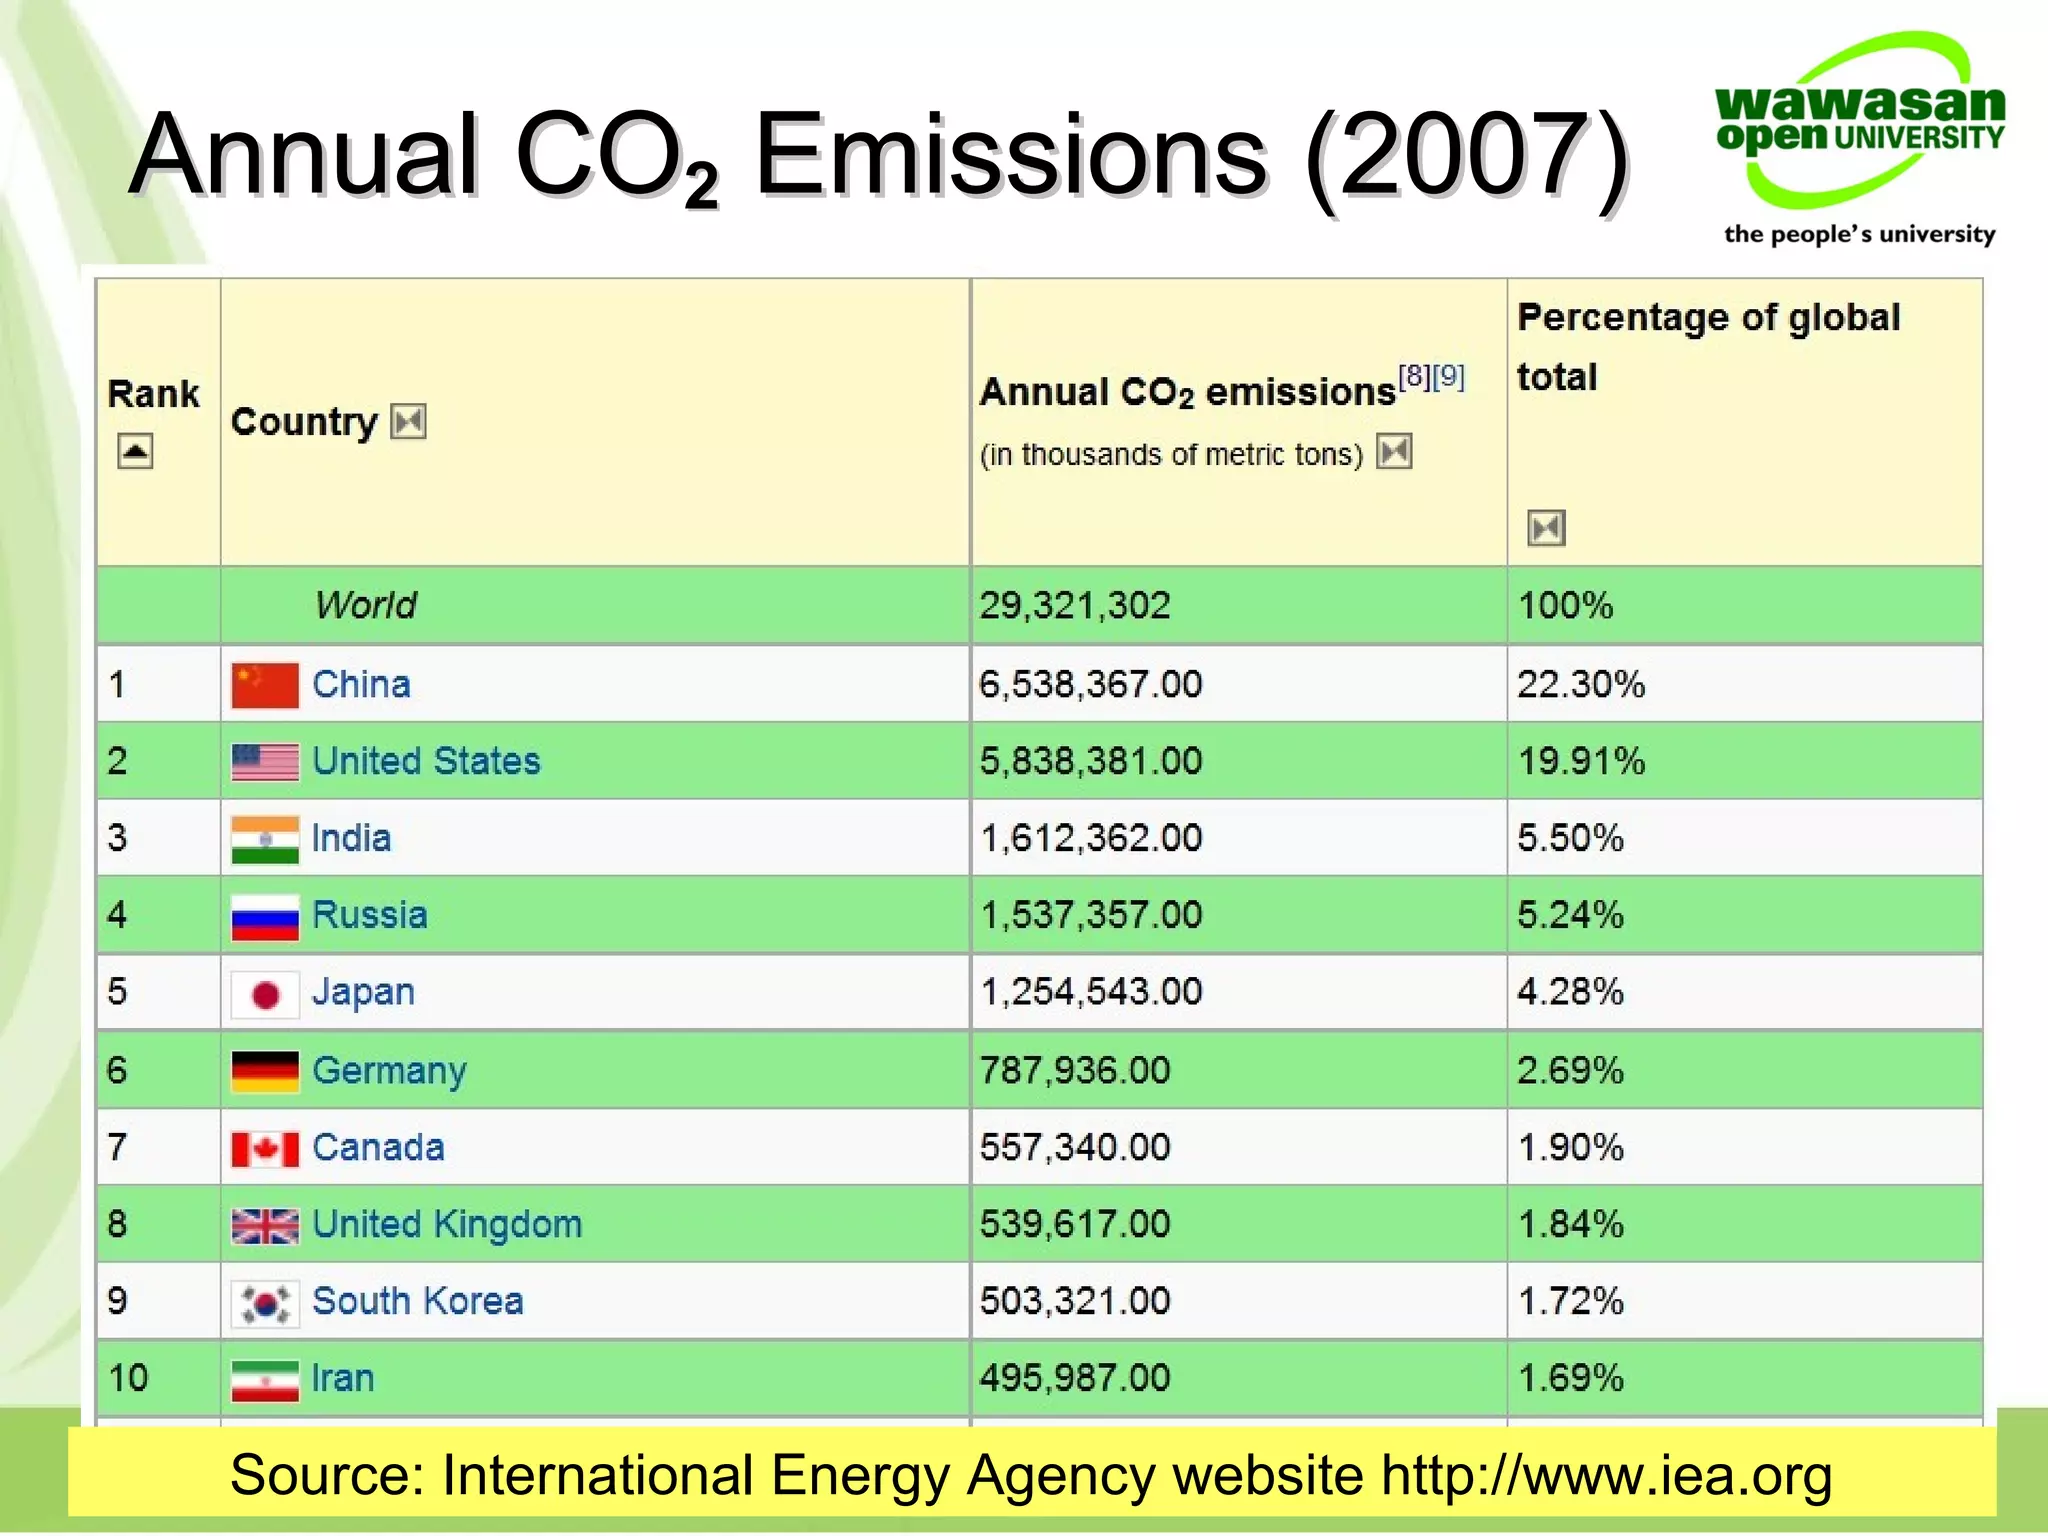Select China's share 22.30%
2048x1536 pixels.
pos(1581,684)
